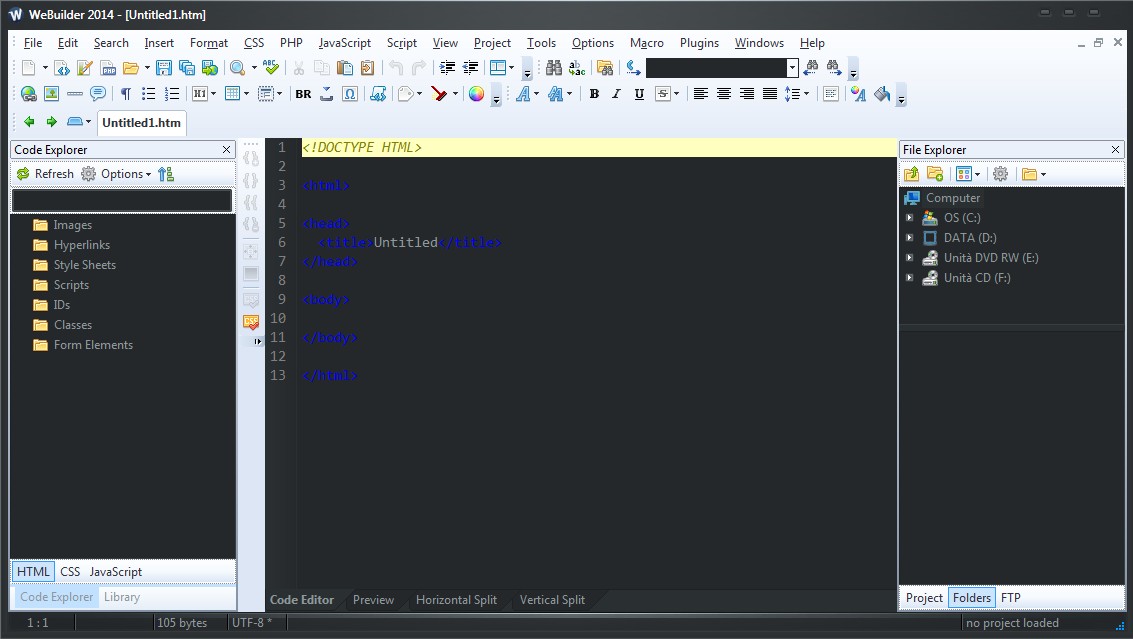The height and width of the screenshot is (639, 1133).
Task: Expand the OS (C:) drive
Action: click(909, 218)
